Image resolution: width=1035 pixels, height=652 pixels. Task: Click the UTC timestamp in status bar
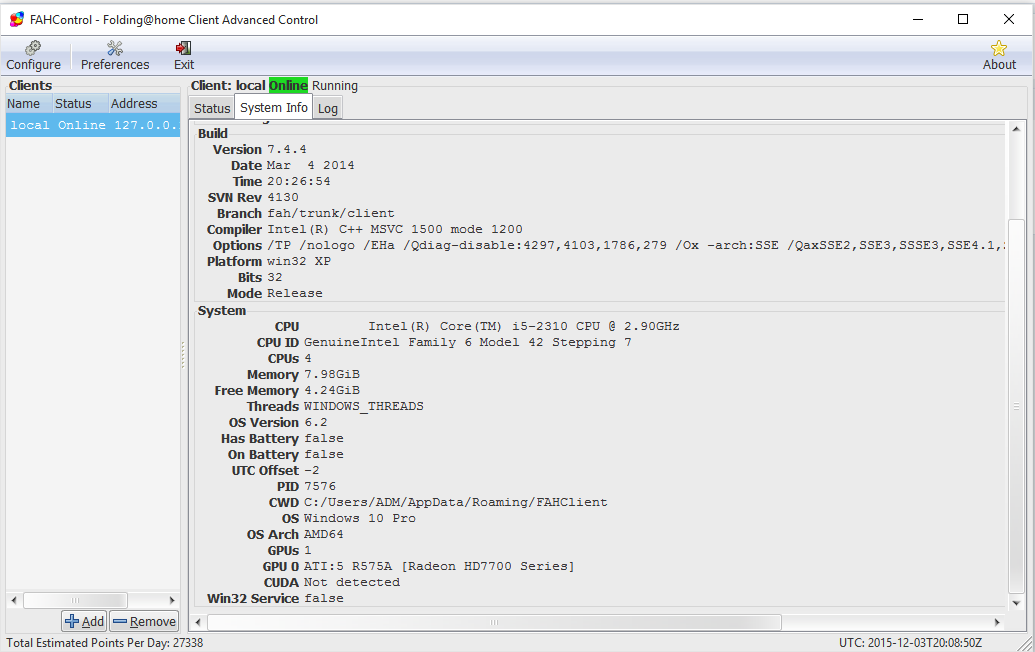click(910, 643)
